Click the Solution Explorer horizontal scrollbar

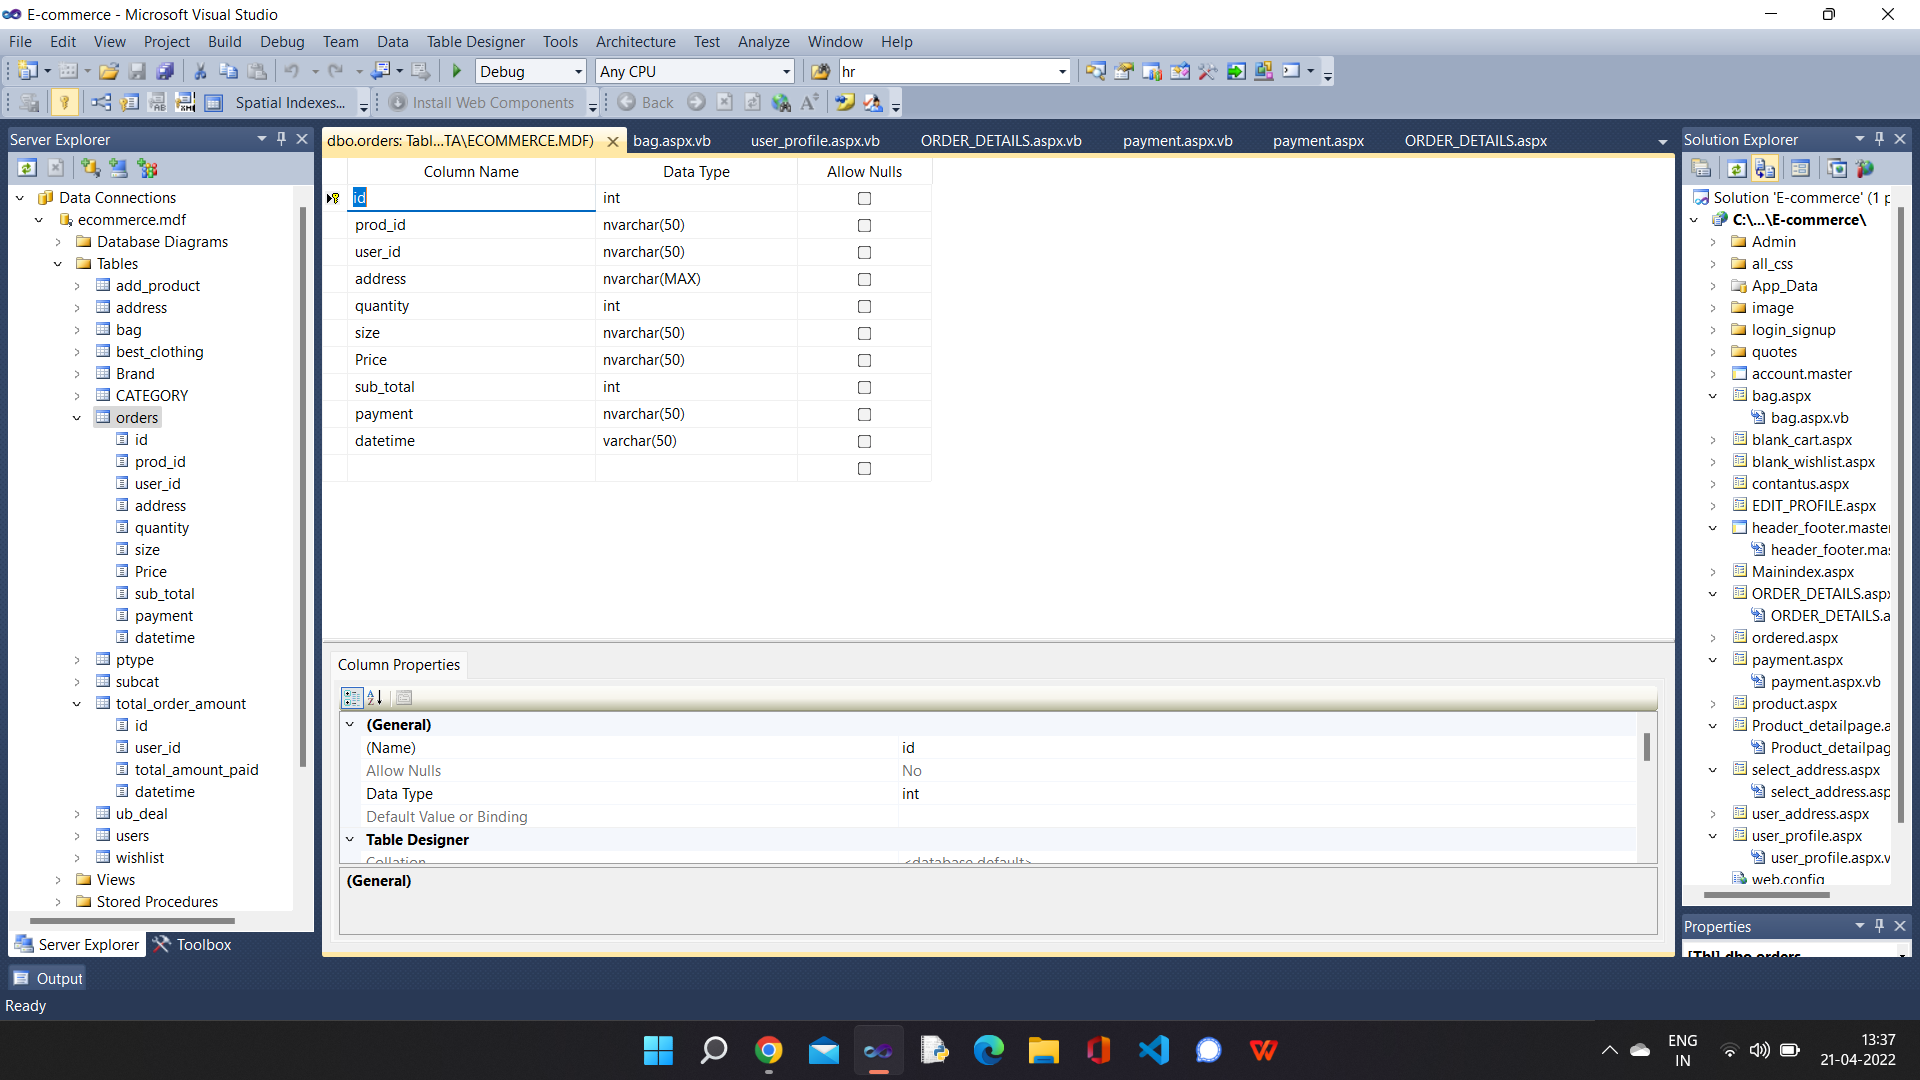coord(1766,894)
